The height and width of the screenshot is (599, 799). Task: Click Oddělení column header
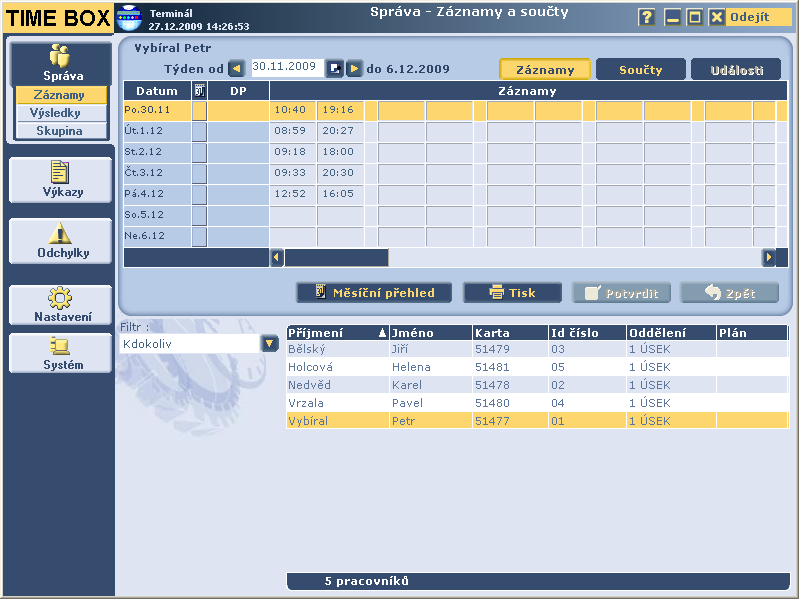(671, 333)
